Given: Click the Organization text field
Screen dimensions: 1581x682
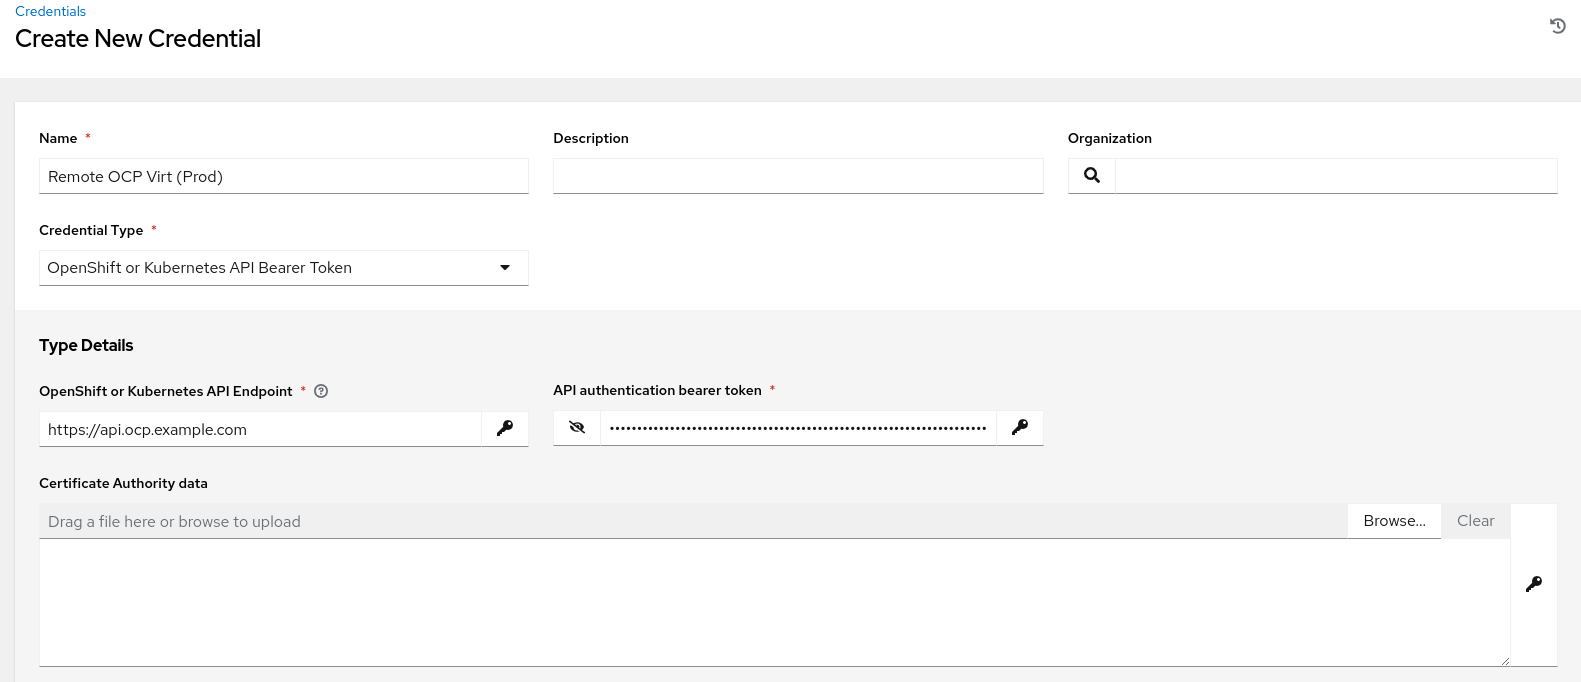Looking at the screenshot, I should tap(1335, 176).
